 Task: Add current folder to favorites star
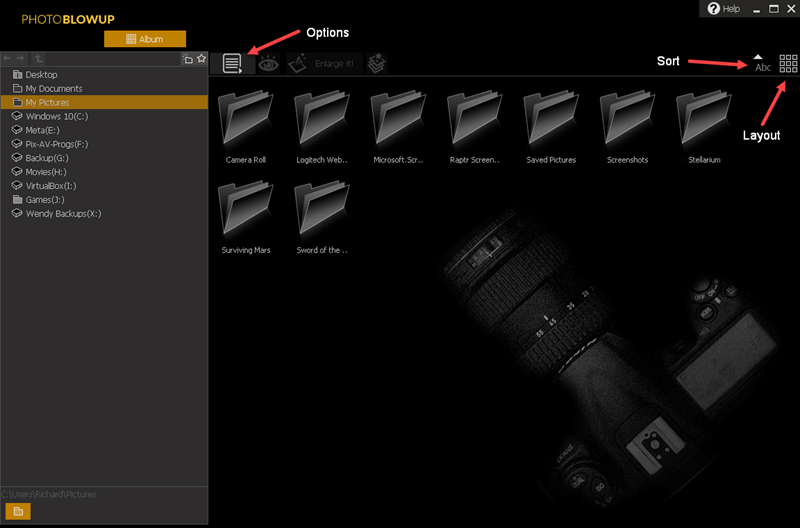202,59
